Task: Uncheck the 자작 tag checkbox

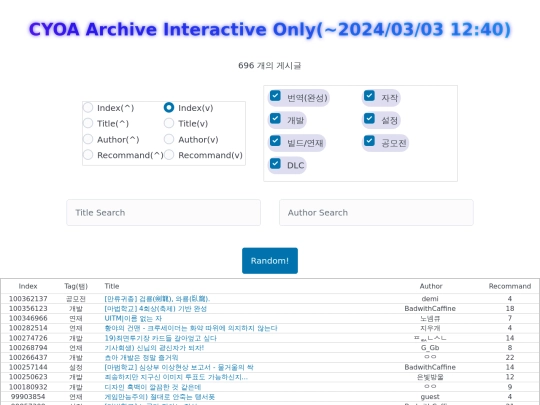Action: pos(369,96)
